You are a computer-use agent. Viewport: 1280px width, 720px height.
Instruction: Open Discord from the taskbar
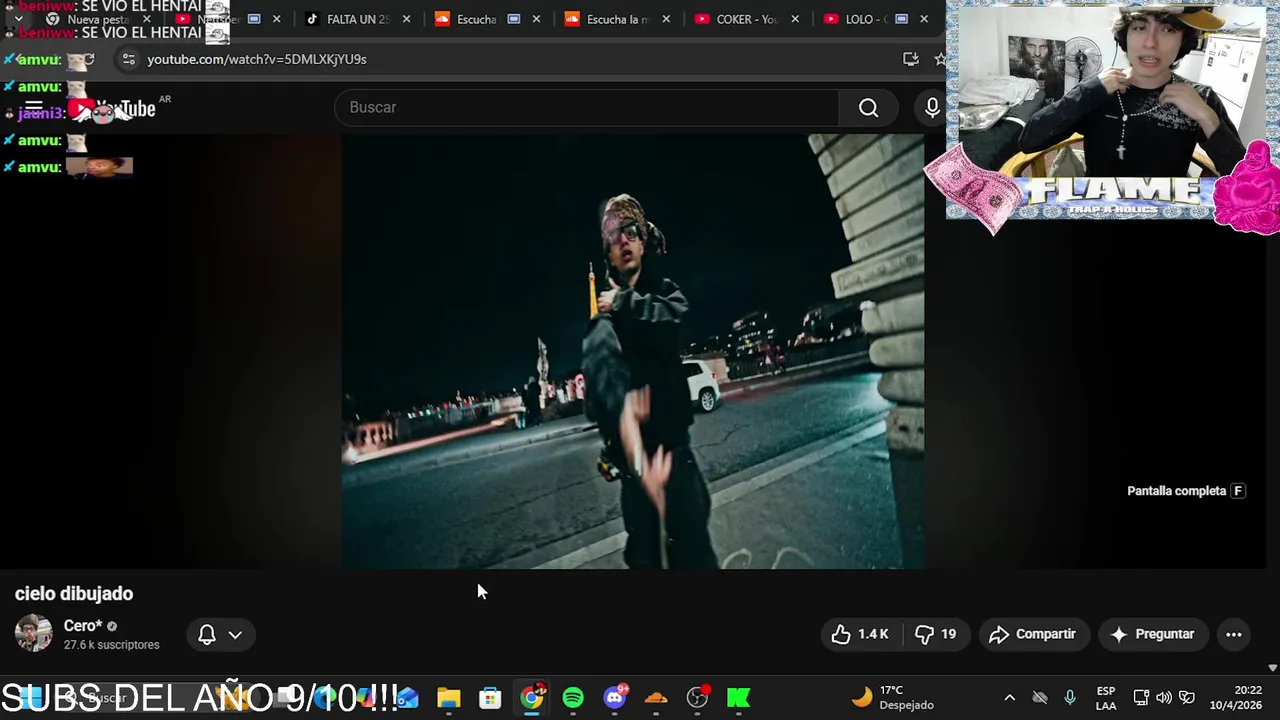pyautogui.click(x=615, y=698)
